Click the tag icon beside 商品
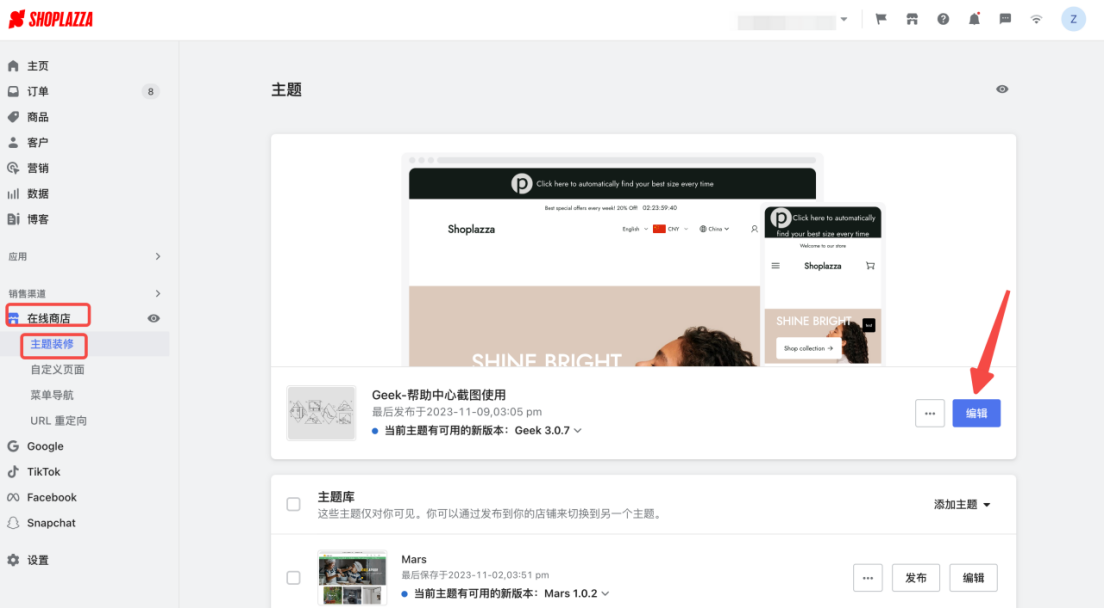 (13, 117)
